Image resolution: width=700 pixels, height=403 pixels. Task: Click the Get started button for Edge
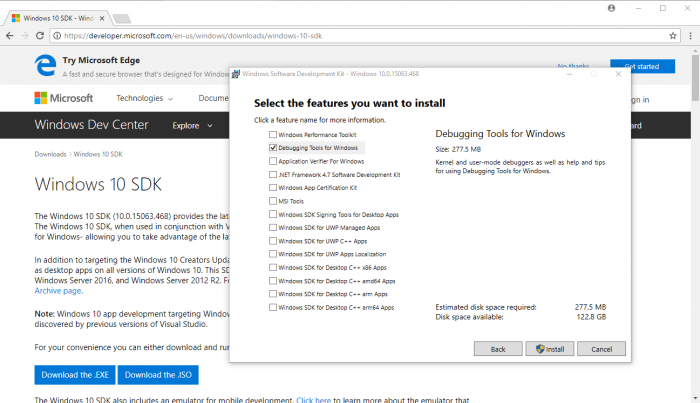click(642, 66)
